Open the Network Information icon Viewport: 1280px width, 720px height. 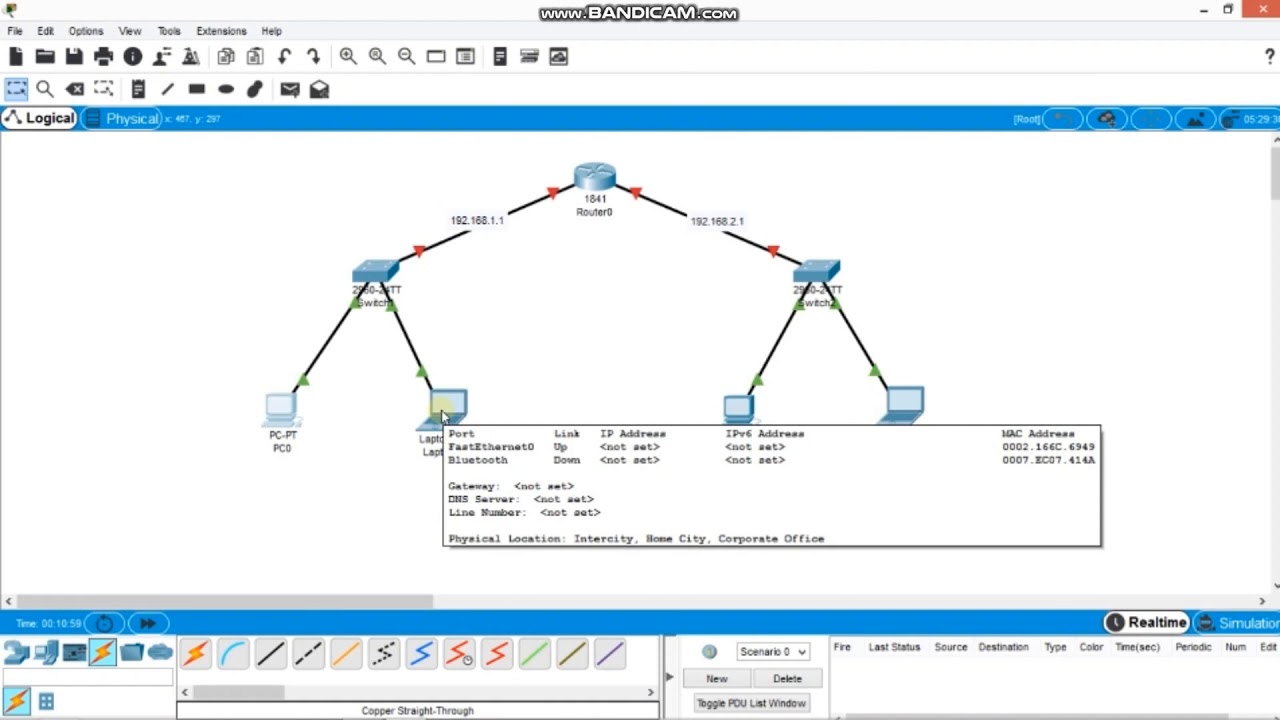(132, 57)
